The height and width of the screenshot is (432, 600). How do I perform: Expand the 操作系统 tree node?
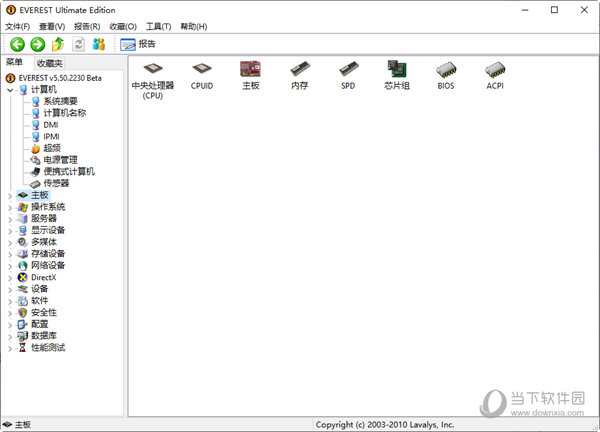10,208
